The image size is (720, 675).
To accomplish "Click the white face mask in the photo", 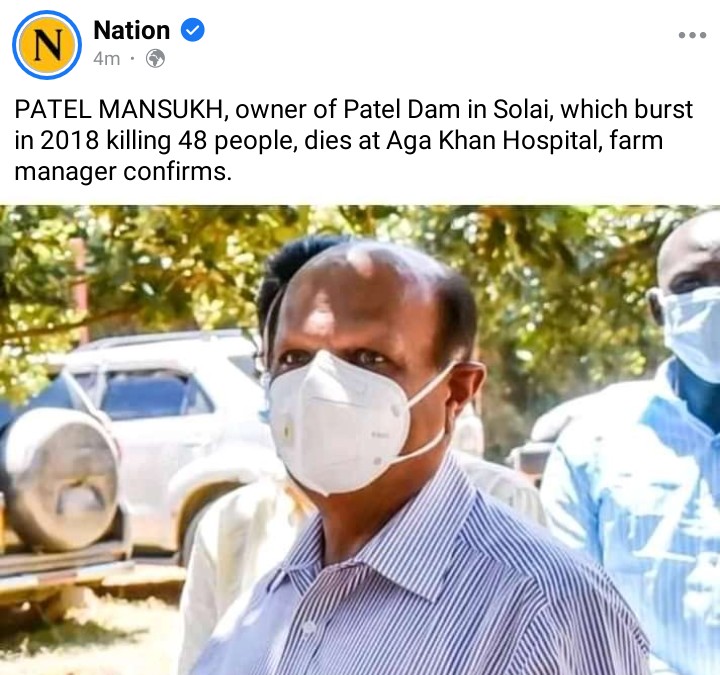I will click(338, 422).
